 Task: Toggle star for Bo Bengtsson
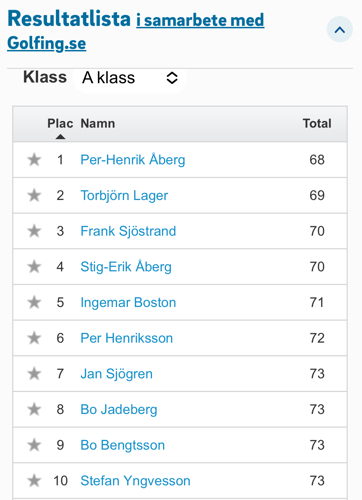coord(34,445)
